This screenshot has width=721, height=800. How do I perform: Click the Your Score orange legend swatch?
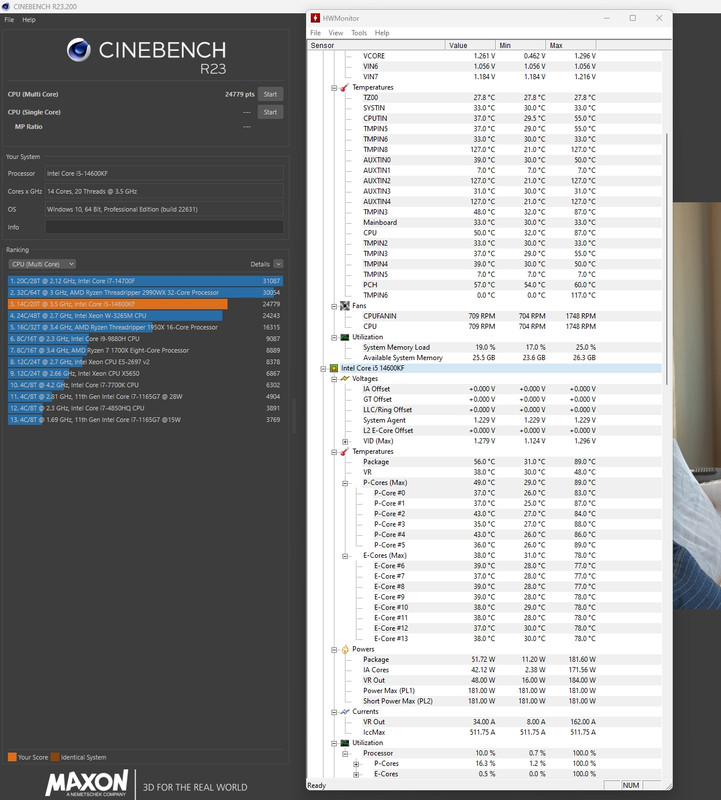[12, 757]
